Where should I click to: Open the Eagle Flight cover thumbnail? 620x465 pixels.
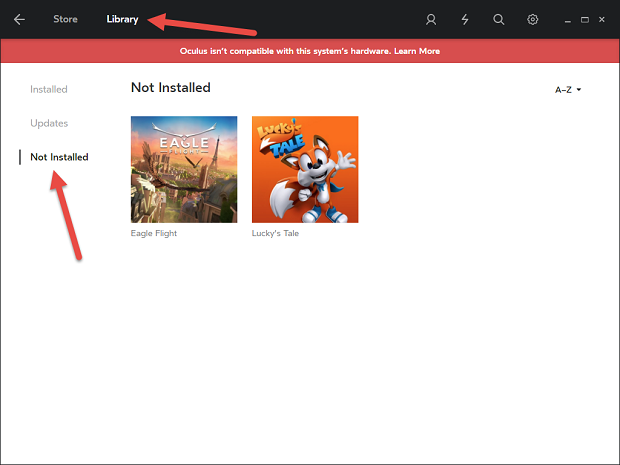184,169
